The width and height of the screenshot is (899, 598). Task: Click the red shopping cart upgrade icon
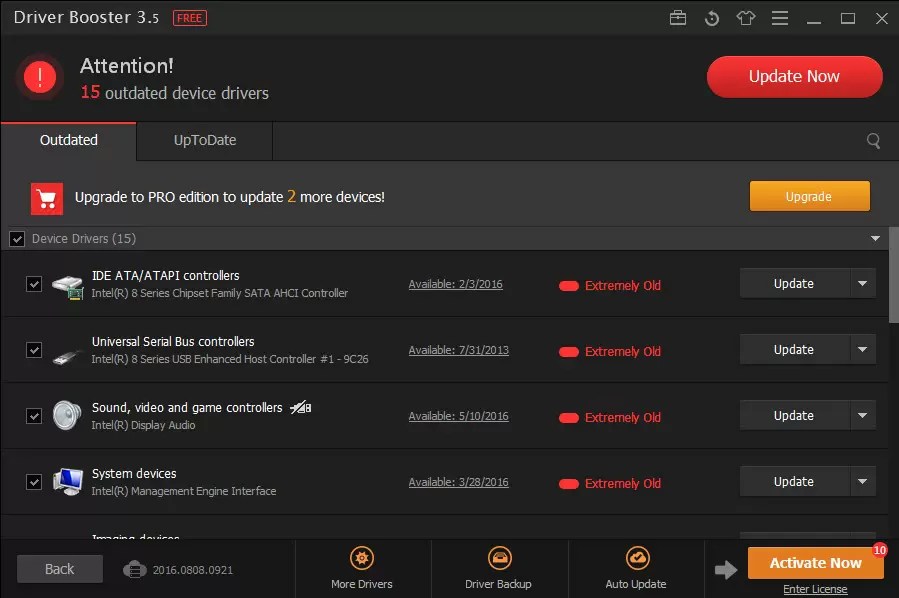coord(46,197)
